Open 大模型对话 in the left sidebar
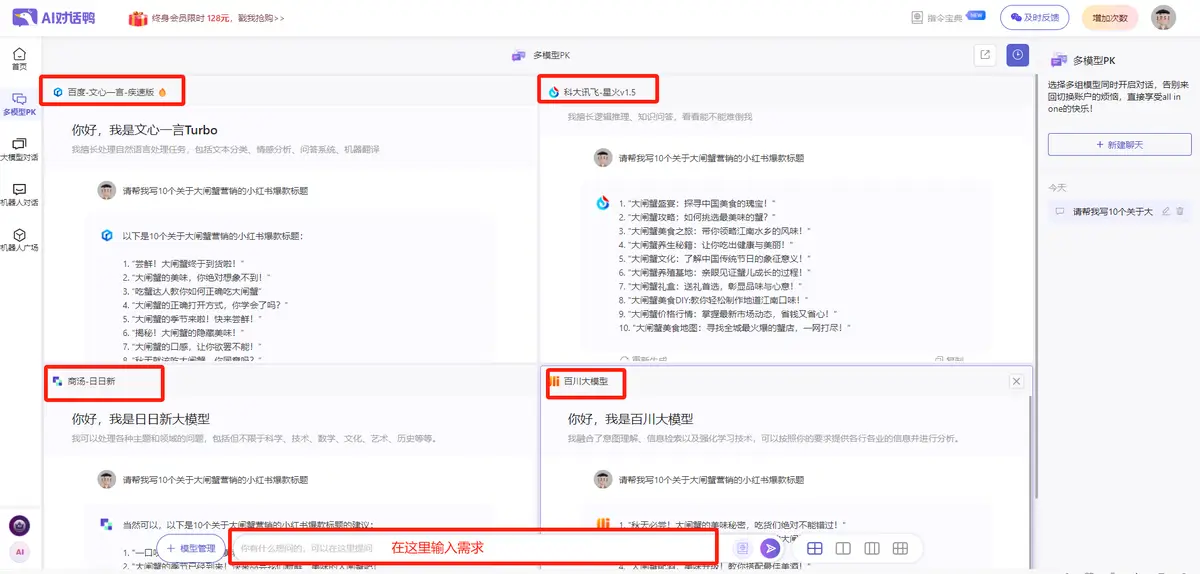Viewport: 1200px width, 574px height. [x=19, y=150]
